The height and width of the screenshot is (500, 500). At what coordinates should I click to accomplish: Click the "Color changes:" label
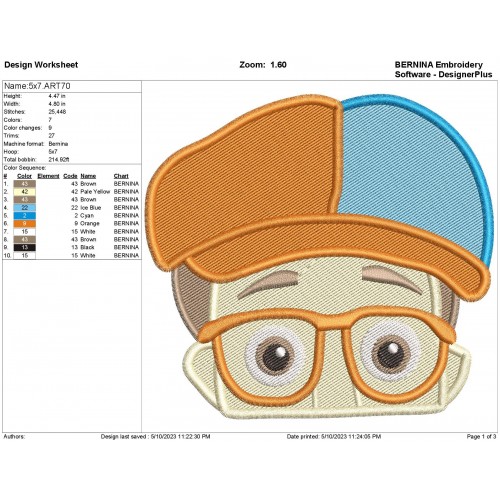(23, 128)
